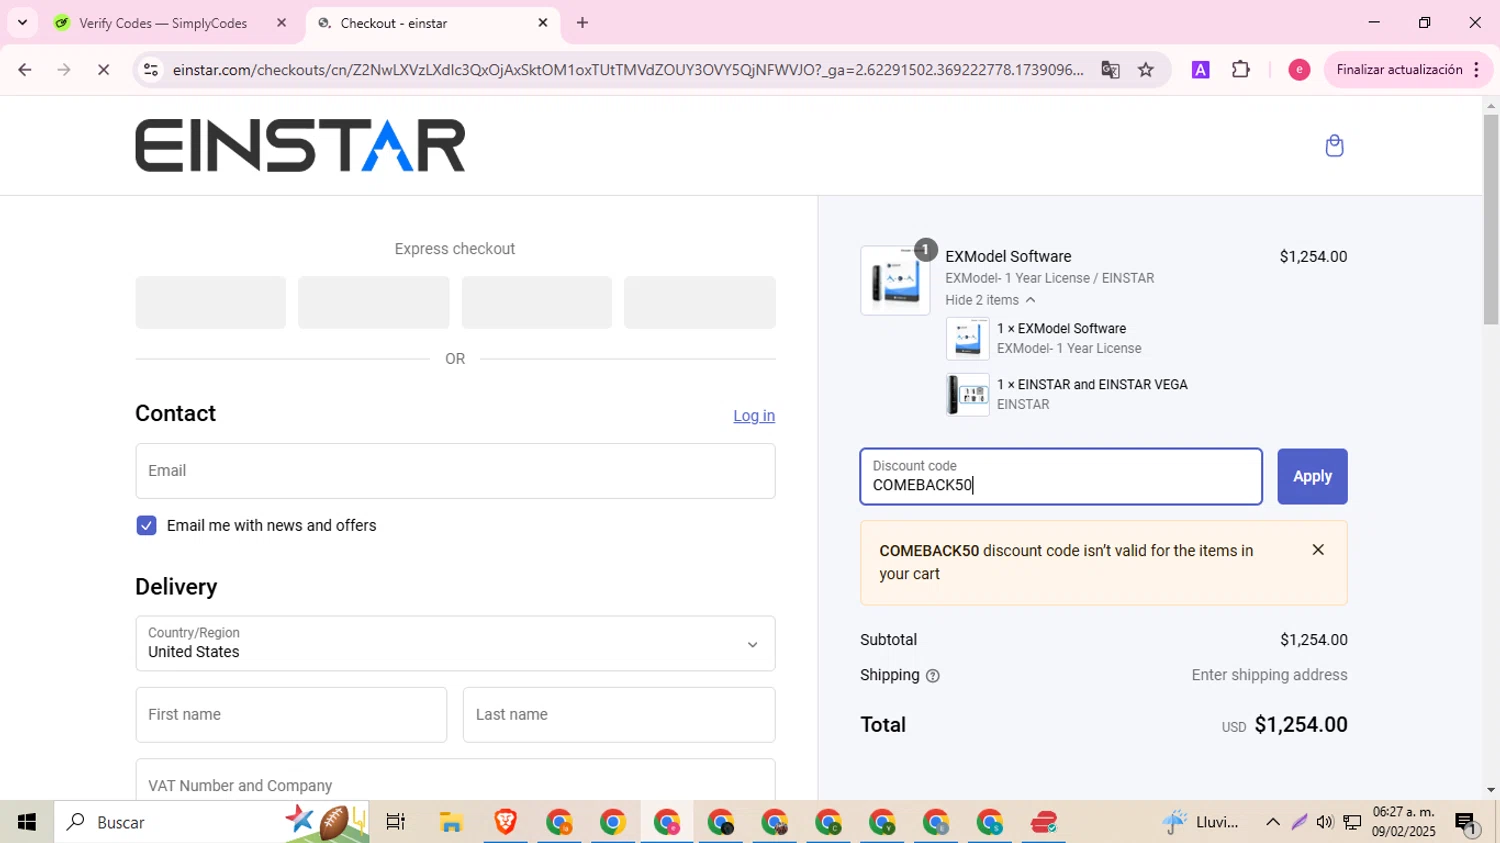Screen dimensions: 1500x843
Task: Open the pen icon in system tray
Action: coord(1299,822)
